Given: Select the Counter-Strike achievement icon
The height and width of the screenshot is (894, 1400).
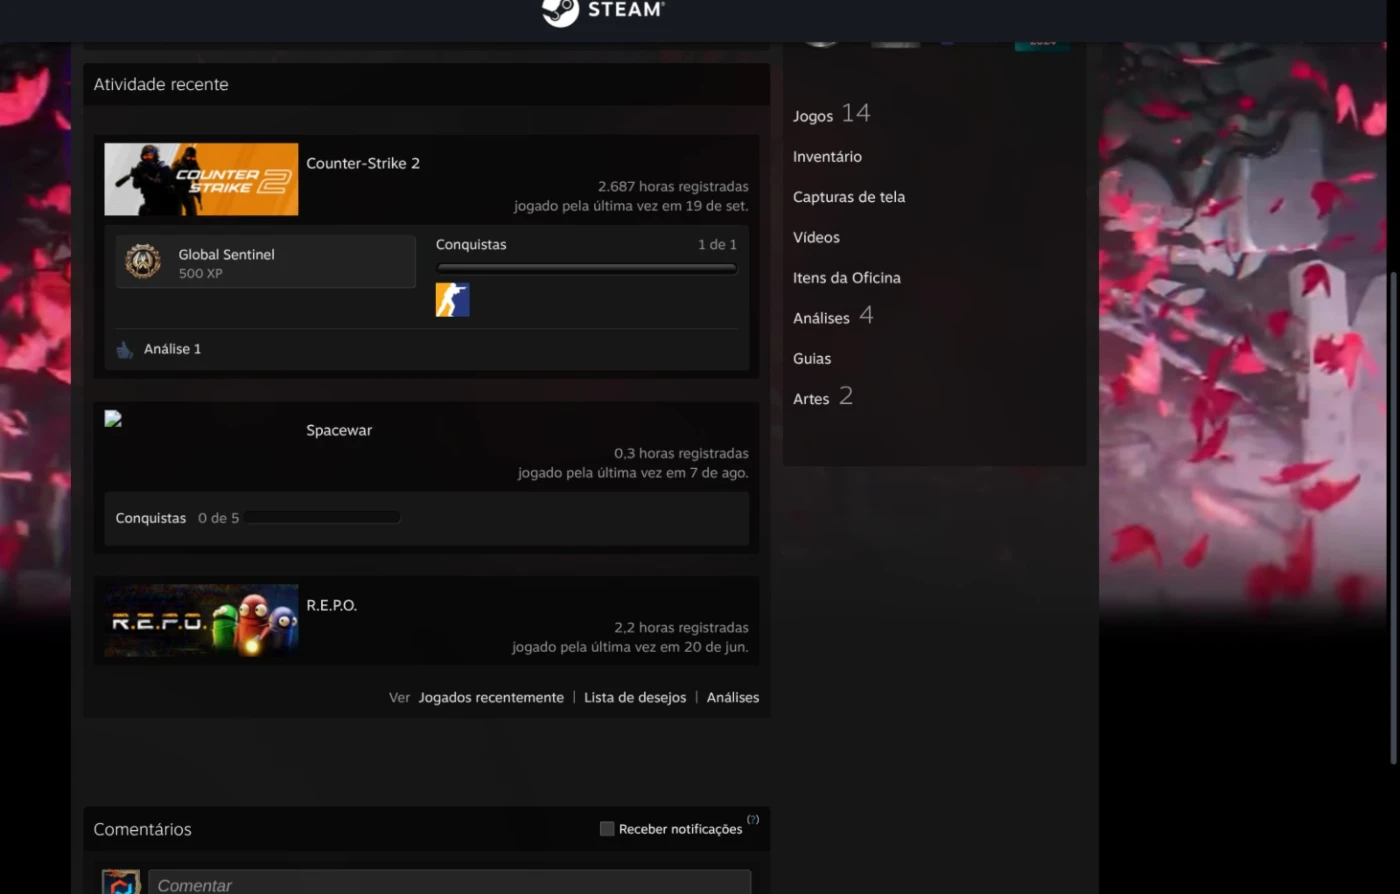Looking at the screenshot, I should 452,300.
